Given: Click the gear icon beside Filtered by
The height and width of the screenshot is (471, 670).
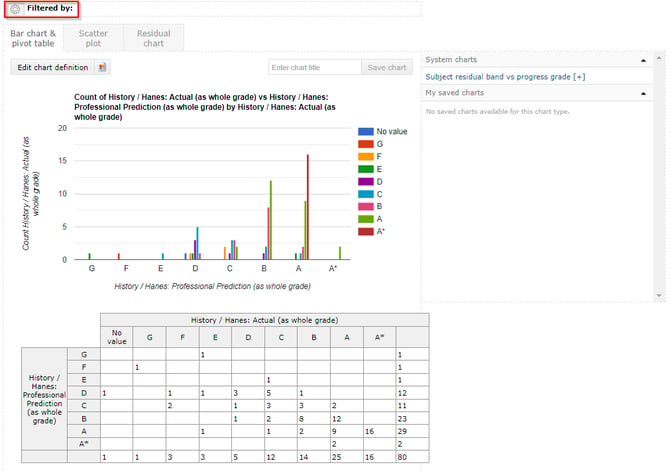Looking at the screenshot, I should tap(15, 9).
